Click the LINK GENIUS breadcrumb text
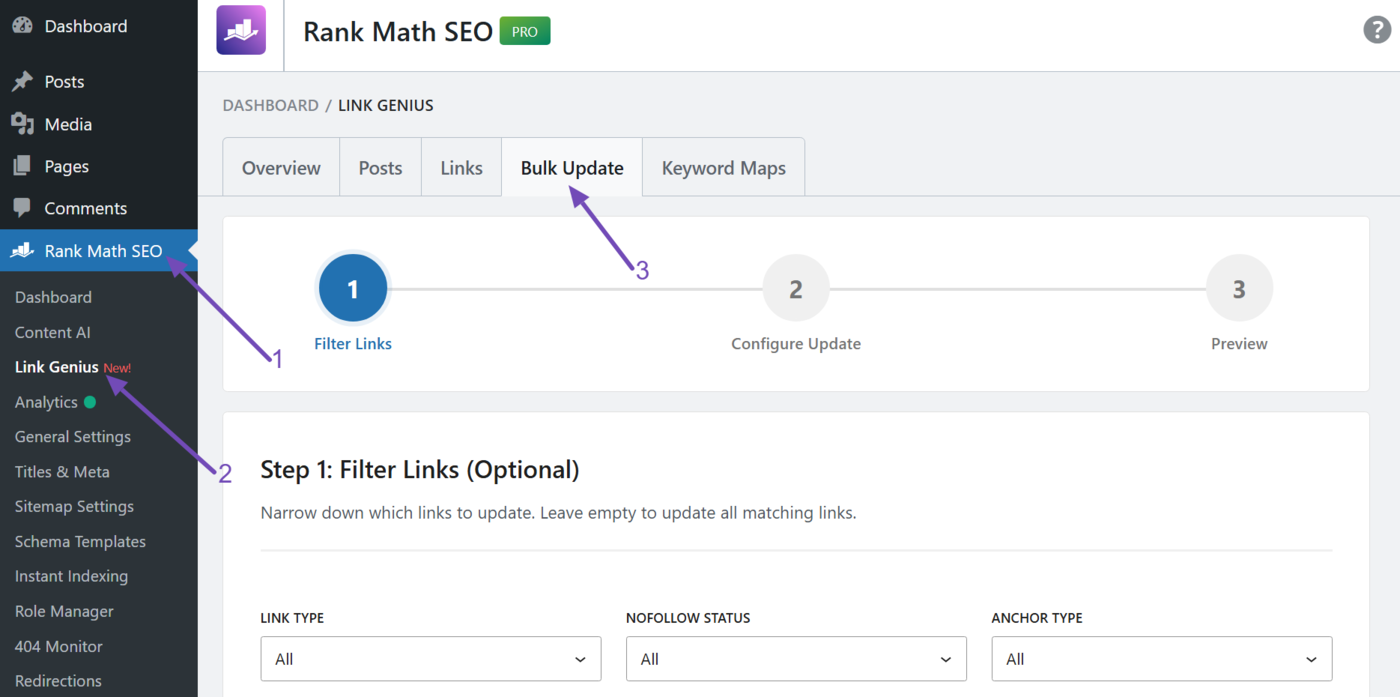Image resolution: width=1400 pixels, height=697 pixels. pos(386,105)
